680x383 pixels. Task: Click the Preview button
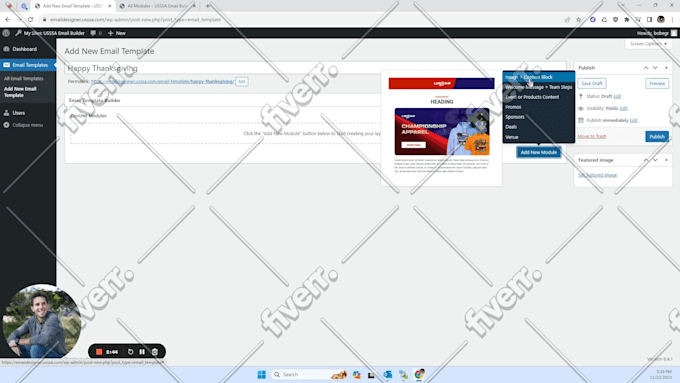(x=657, y=83)
